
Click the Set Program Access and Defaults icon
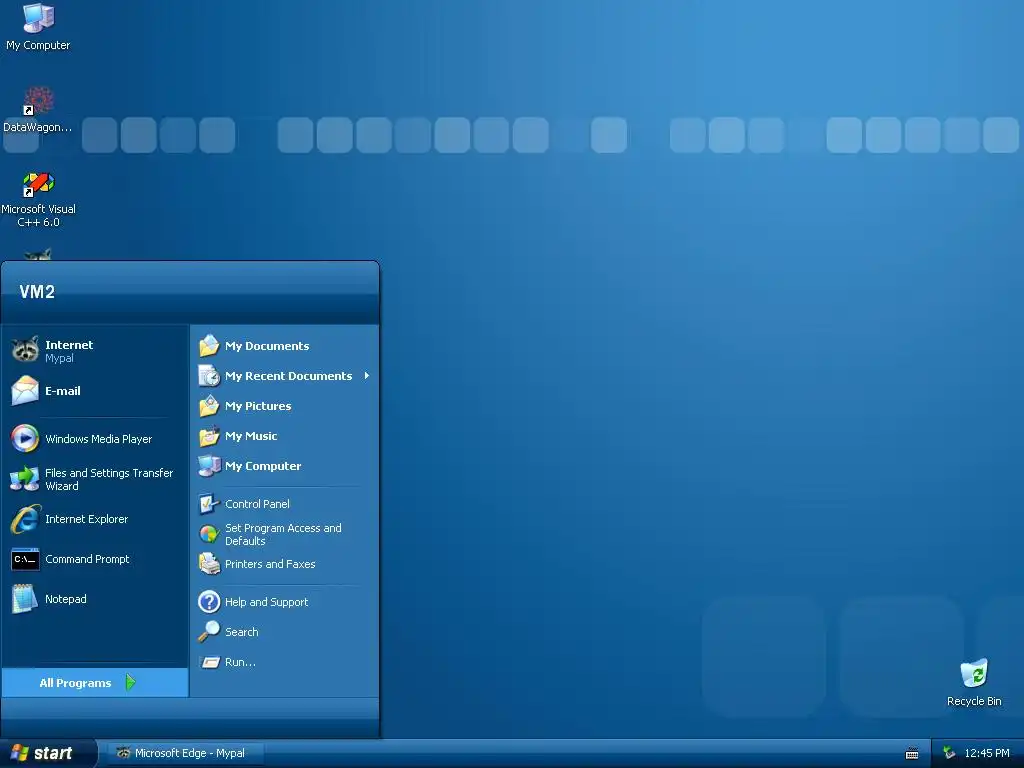209,534
